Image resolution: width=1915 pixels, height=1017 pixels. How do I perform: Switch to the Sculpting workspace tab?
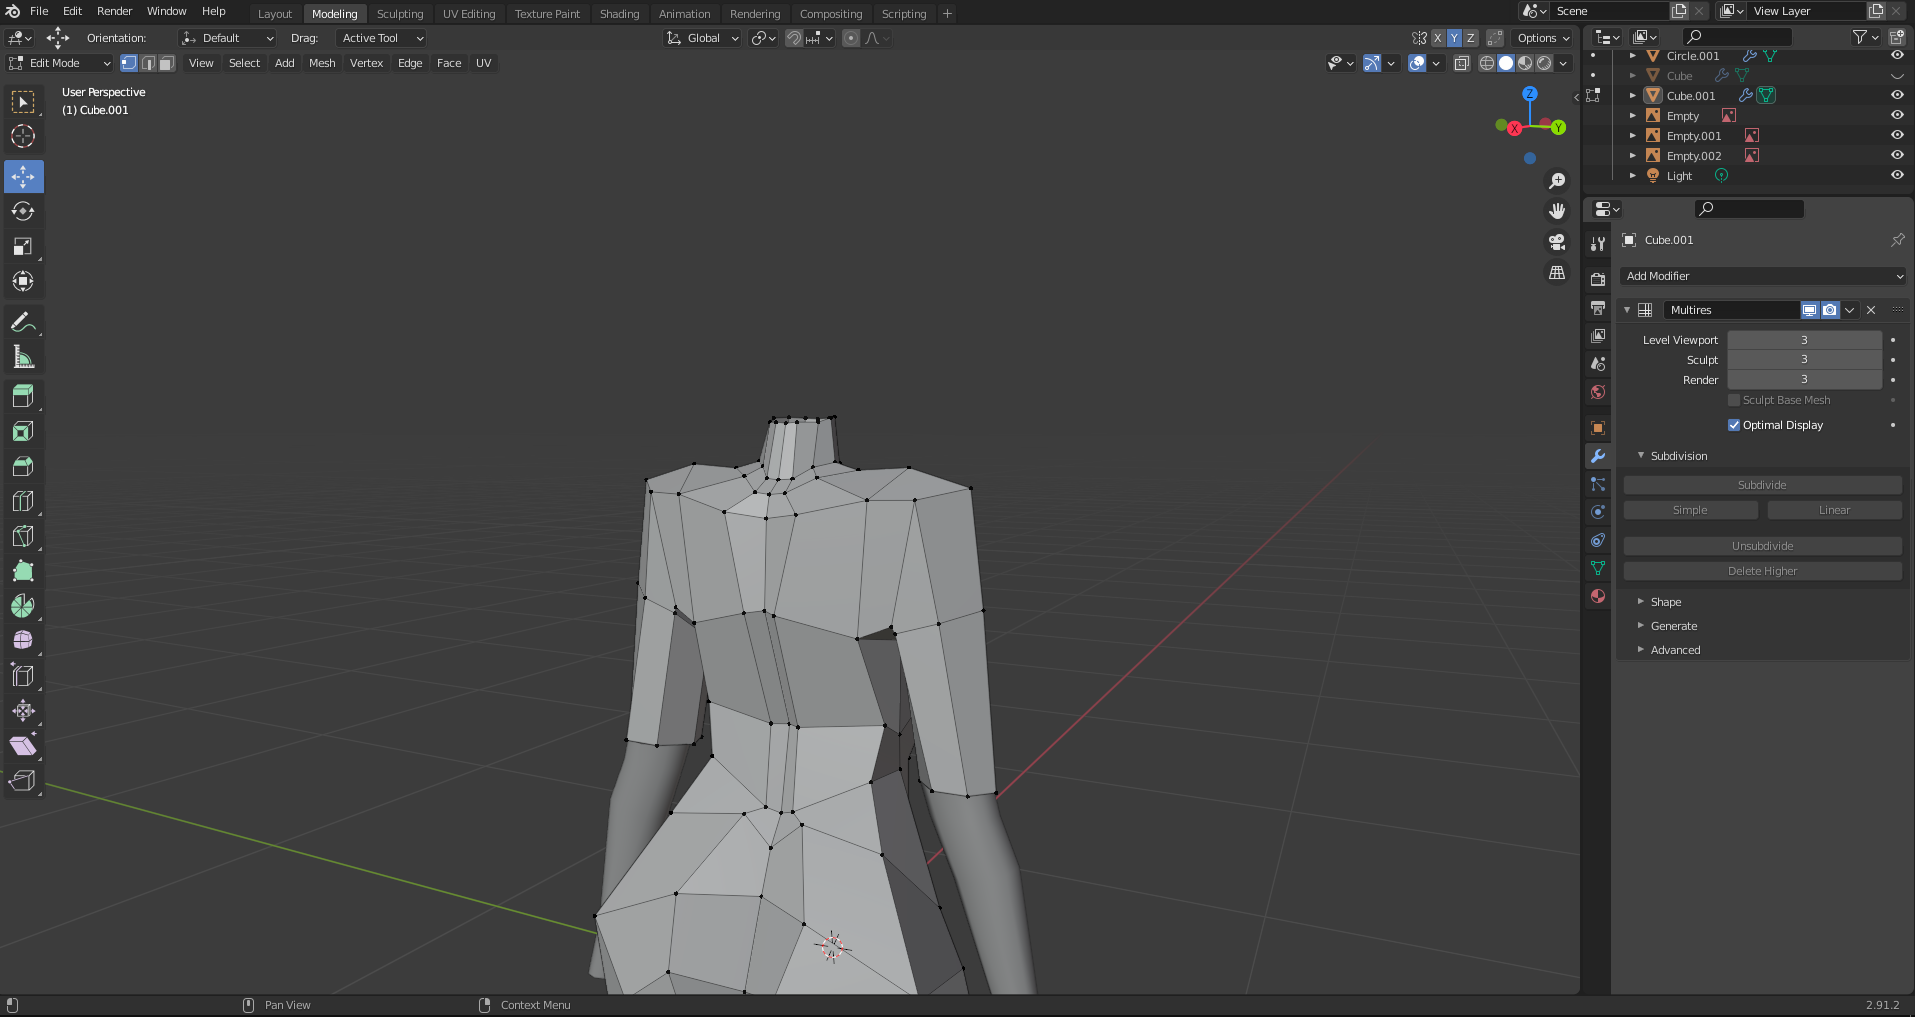(x=400, y=14)
